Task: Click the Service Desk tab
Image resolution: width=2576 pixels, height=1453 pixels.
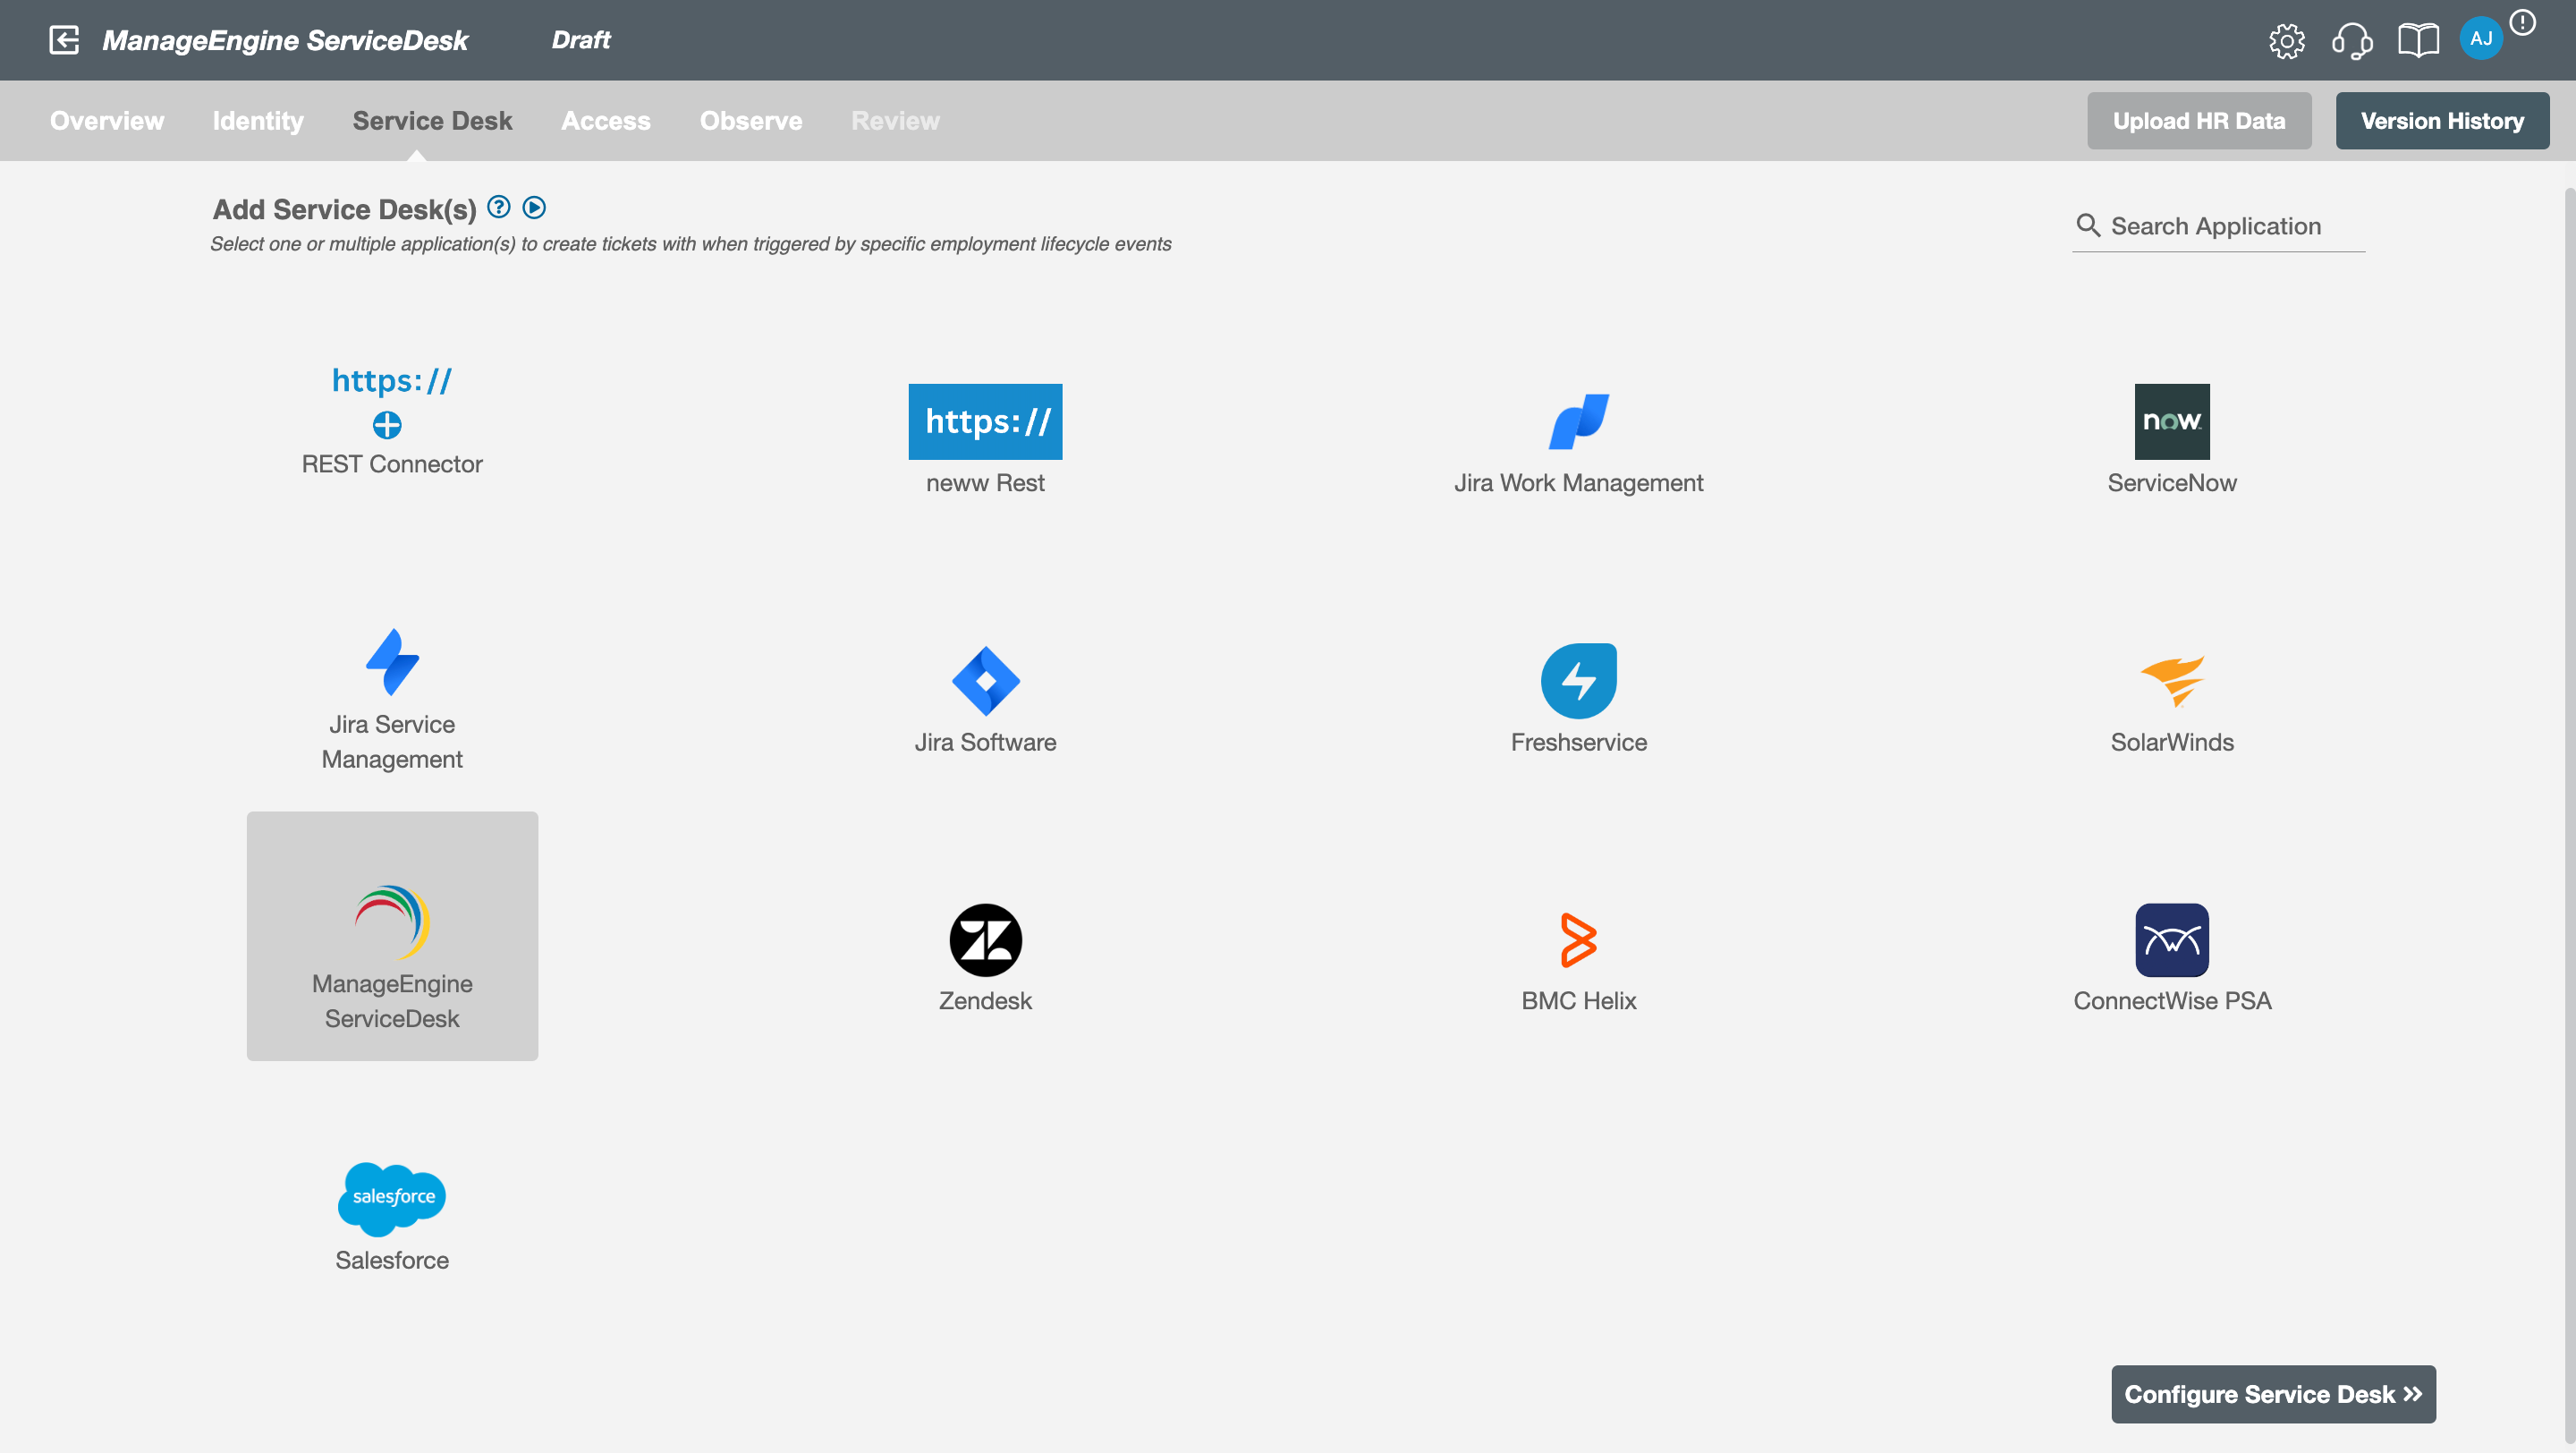Action: point(432,119)
